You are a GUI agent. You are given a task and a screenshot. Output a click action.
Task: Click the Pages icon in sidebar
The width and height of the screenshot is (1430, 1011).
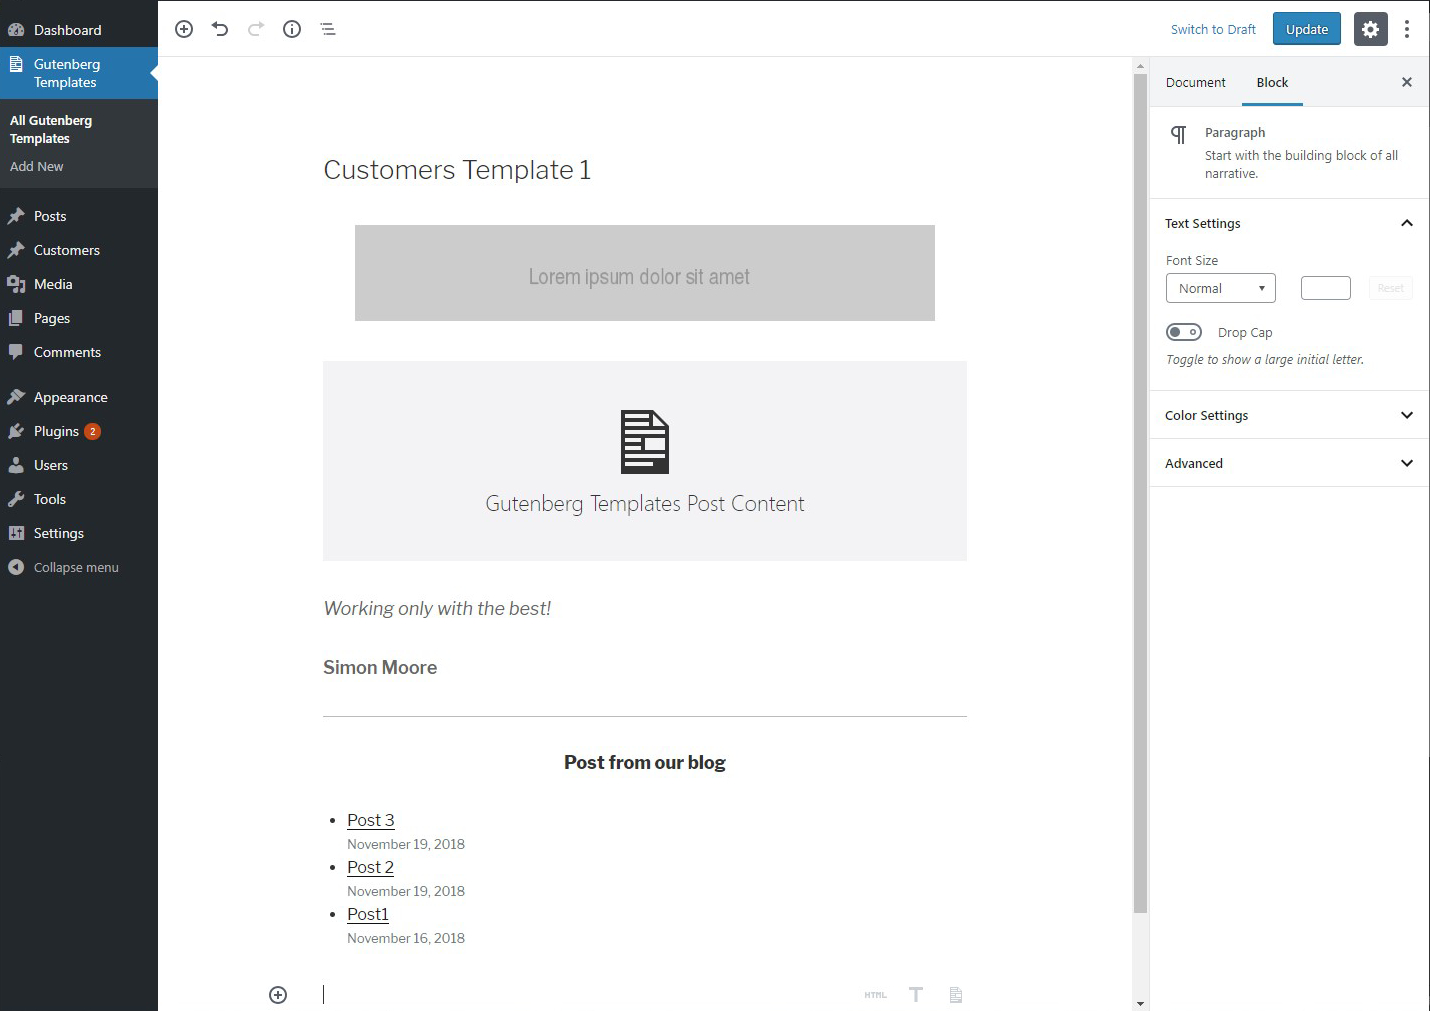[x=16, y=318]
